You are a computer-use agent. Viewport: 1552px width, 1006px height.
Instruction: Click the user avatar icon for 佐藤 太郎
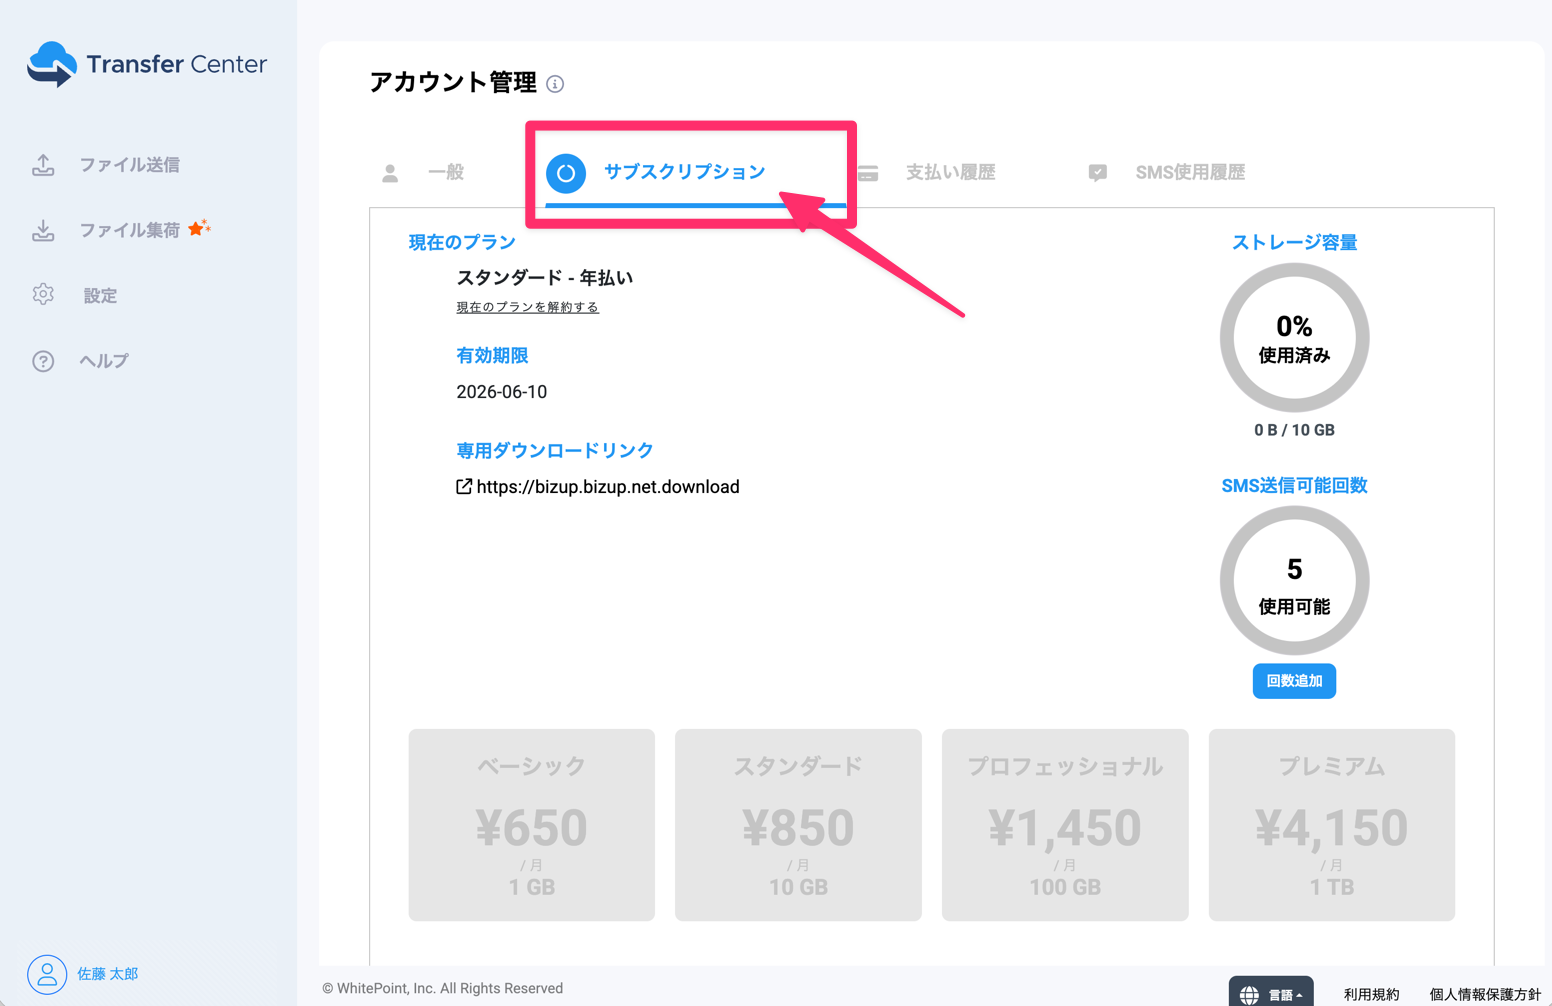[x=47, y=973]
